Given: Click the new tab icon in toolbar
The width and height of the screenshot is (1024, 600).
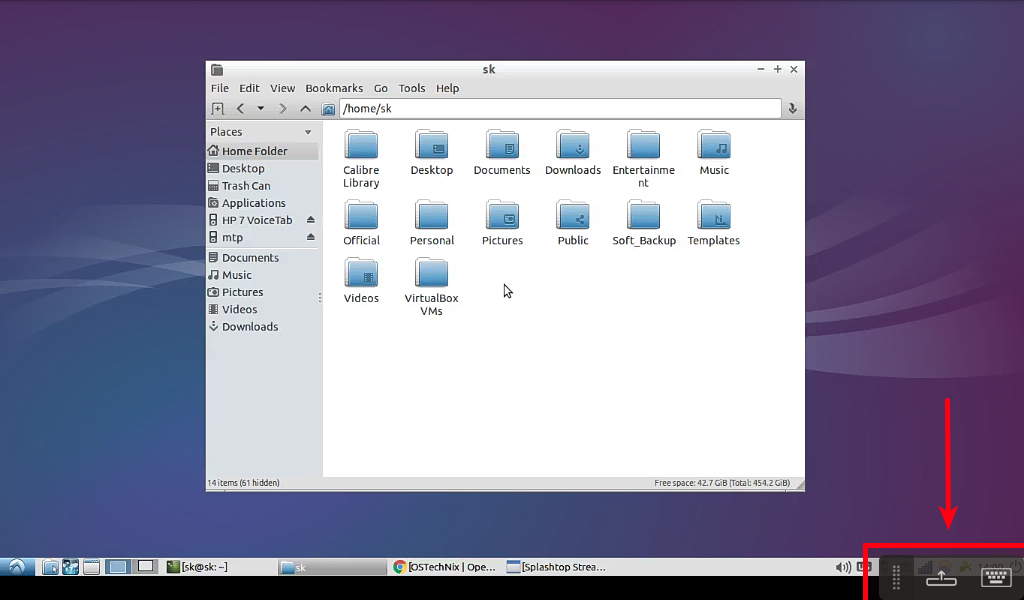Looking at the screenshot, I should tap(218, 109).
